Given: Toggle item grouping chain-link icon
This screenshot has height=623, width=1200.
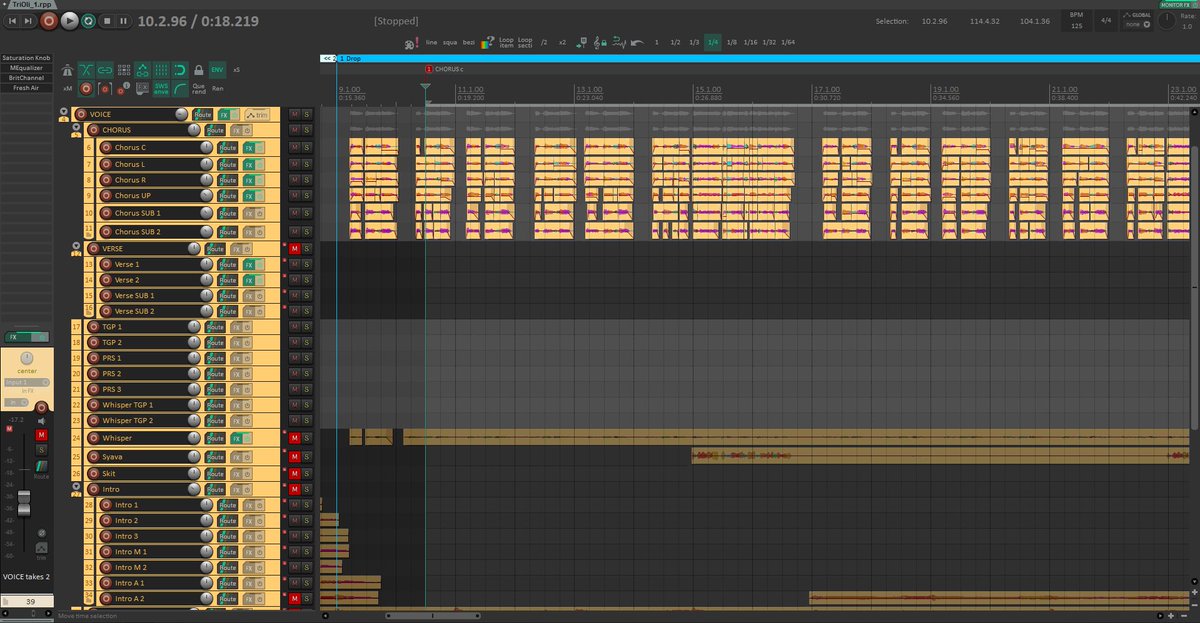Looking at the screenshot, I should click(104, 70).
